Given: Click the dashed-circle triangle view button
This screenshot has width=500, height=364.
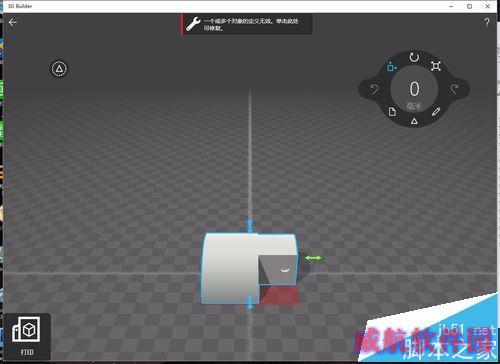Looking at the screenshot, I should (59, 69).
